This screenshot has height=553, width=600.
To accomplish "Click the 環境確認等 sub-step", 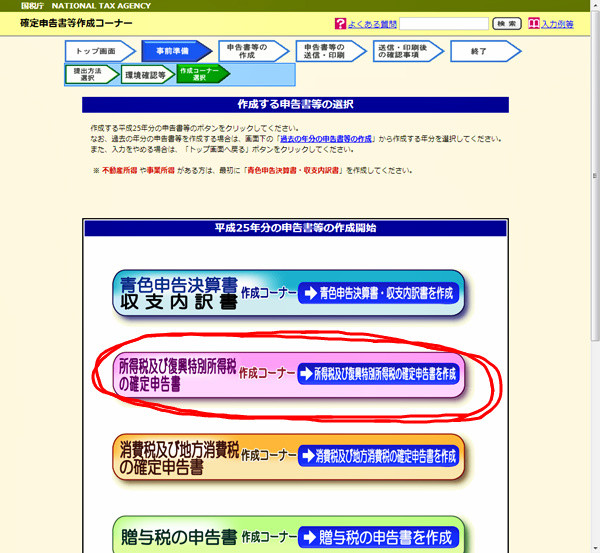I will pos(148,75).
